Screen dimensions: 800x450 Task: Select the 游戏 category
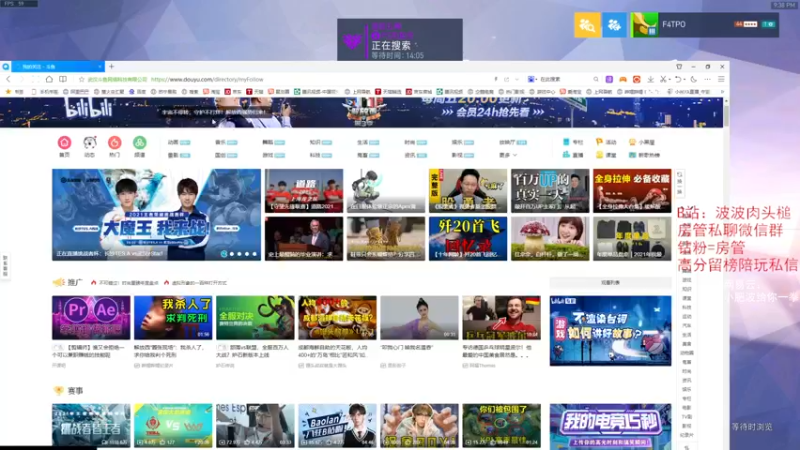pyautogui.click(x=273, y=155)
